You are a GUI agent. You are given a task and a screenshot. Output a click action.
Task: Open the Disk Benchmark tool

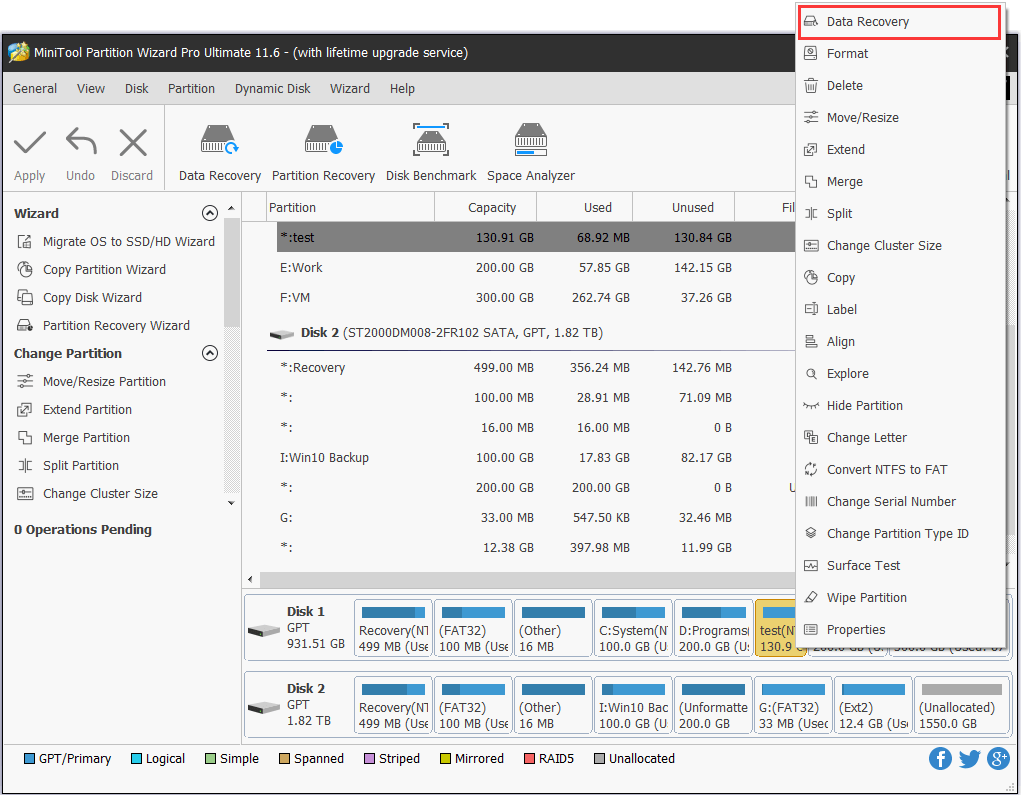click(x=430, y=153)
